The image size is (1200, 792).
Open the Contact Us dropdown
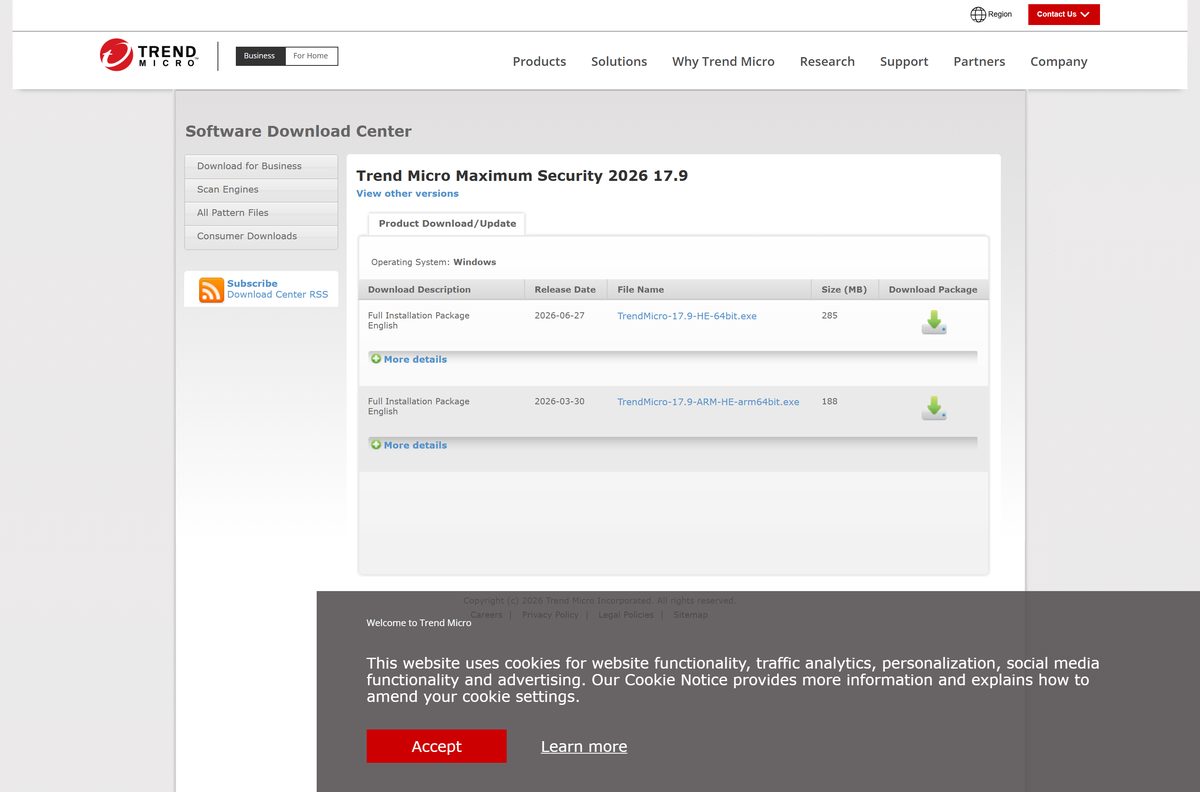tap(1064, 14)
